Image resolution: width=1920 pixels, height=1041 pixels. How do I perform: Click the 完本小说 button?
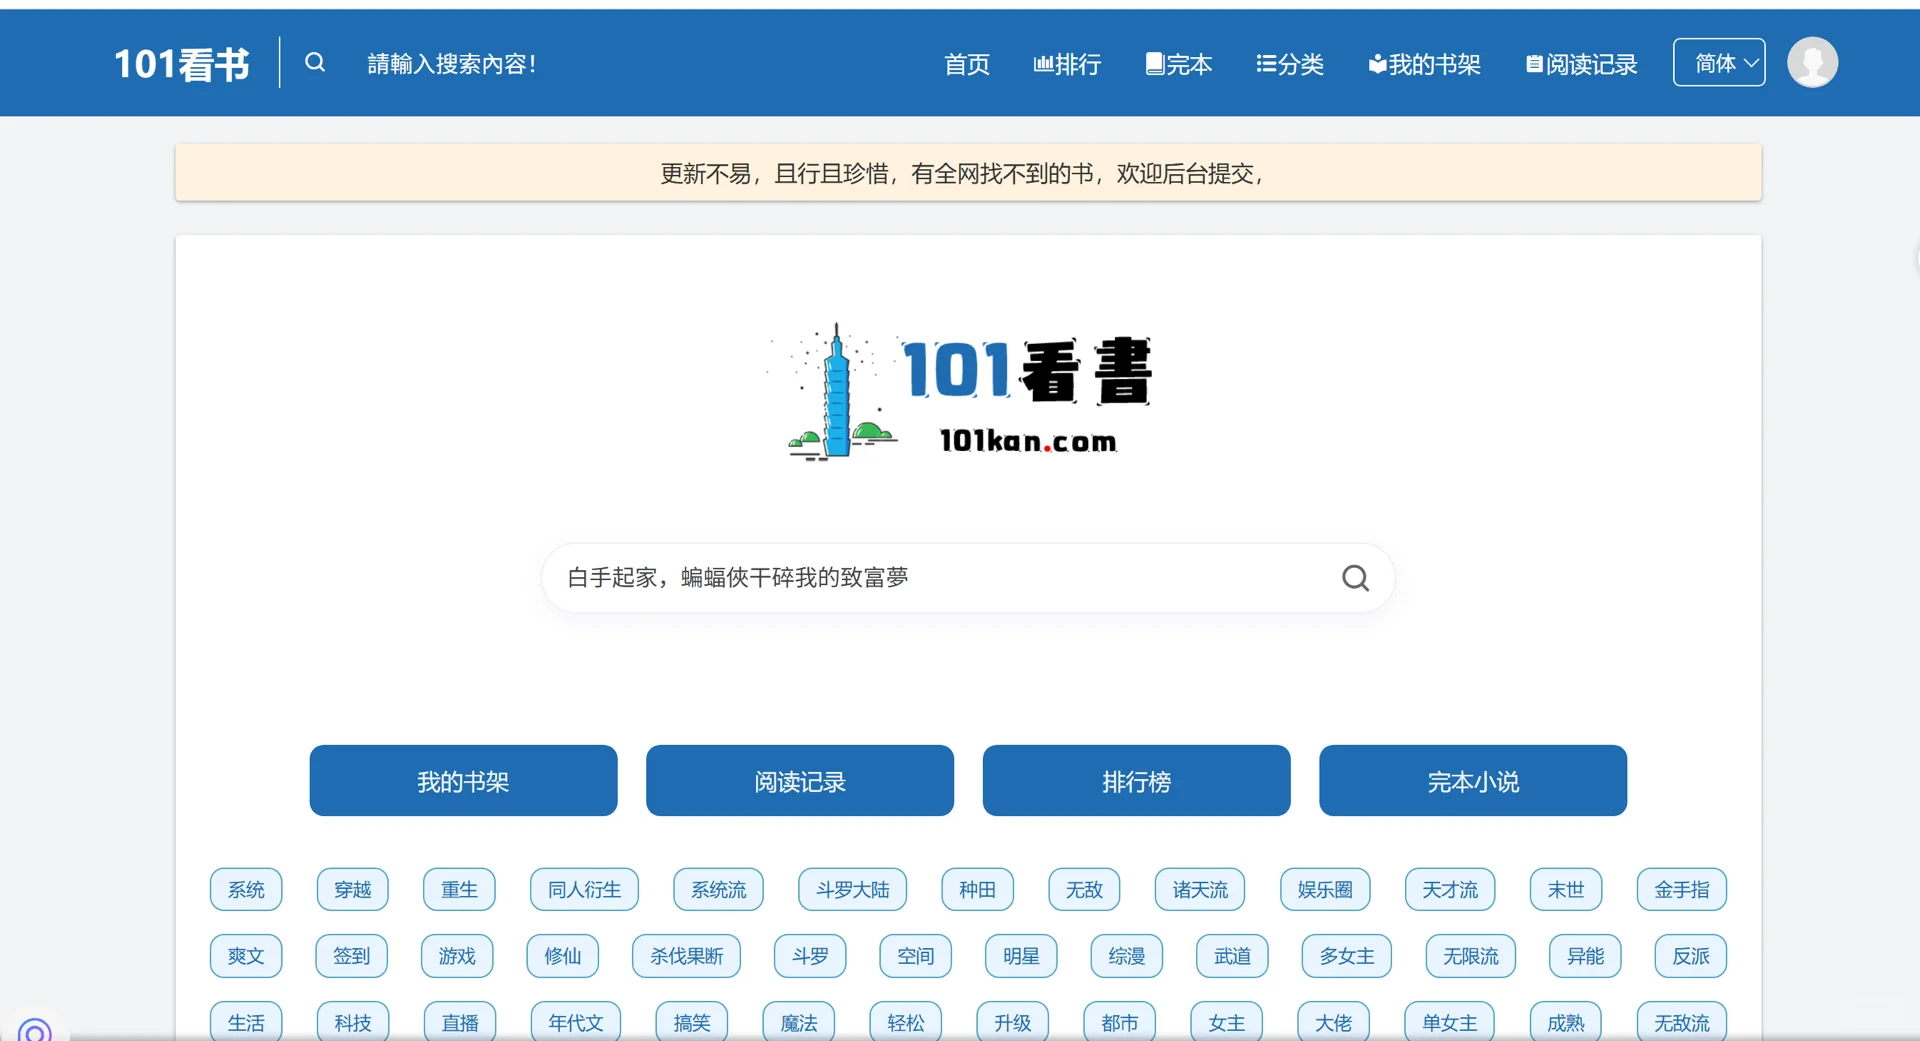pyautogui.click(x=1473, y=781)
